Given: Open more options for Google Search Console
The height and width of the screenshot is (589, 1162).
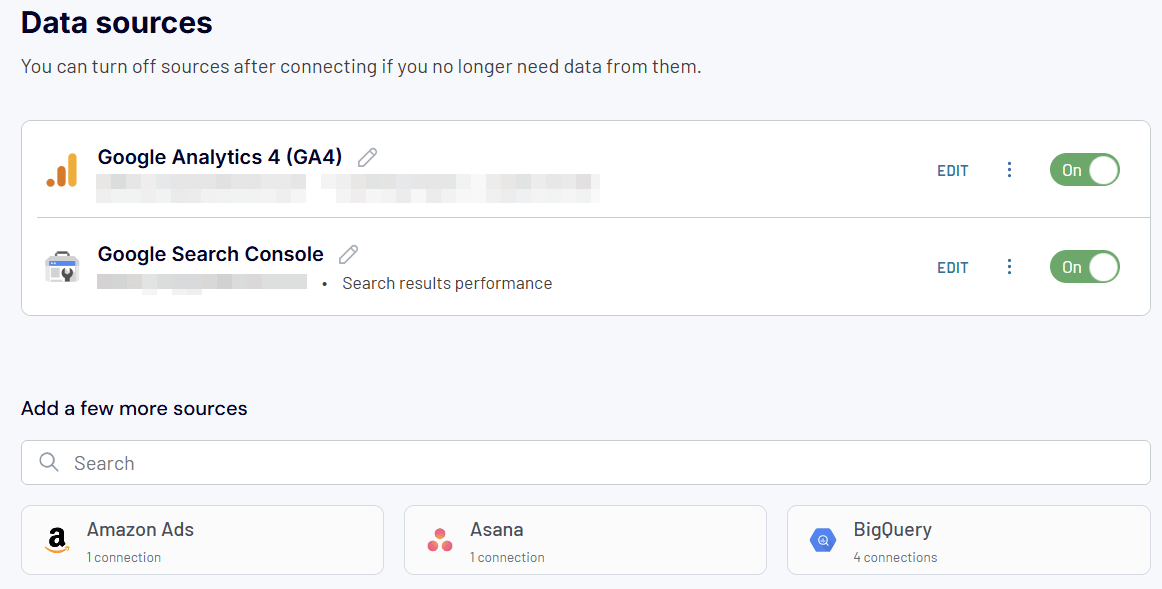Looking at the screenshot, I should [x=1009, y=267].
